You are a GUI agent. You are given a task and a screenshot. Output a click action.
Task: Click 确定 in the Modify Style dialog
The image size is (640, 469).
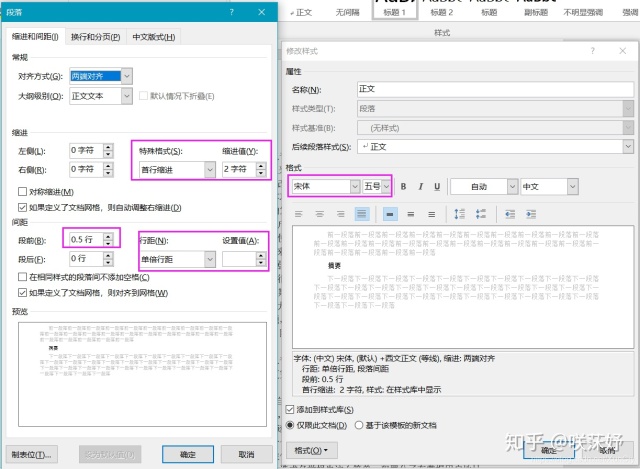pyautogui.click(x=549, y=450)
